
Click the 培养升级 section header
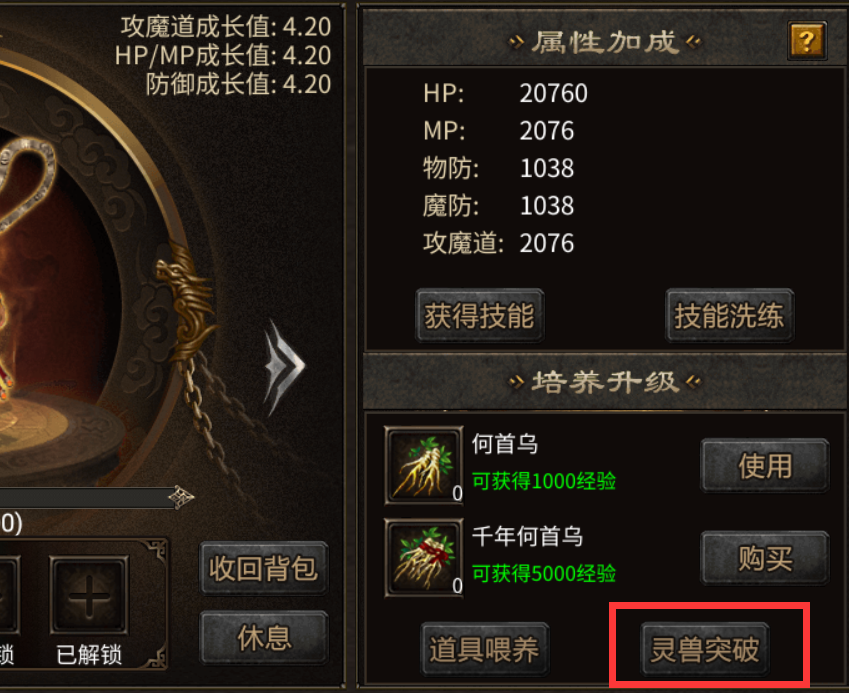point(605,382)
